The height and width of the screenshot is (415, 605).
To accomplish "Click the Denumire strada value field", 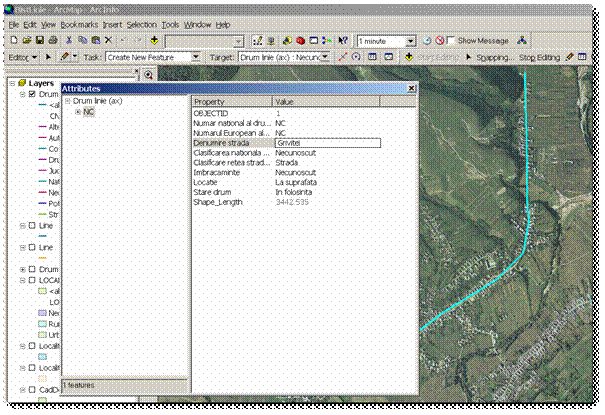I will coord(326,143).
